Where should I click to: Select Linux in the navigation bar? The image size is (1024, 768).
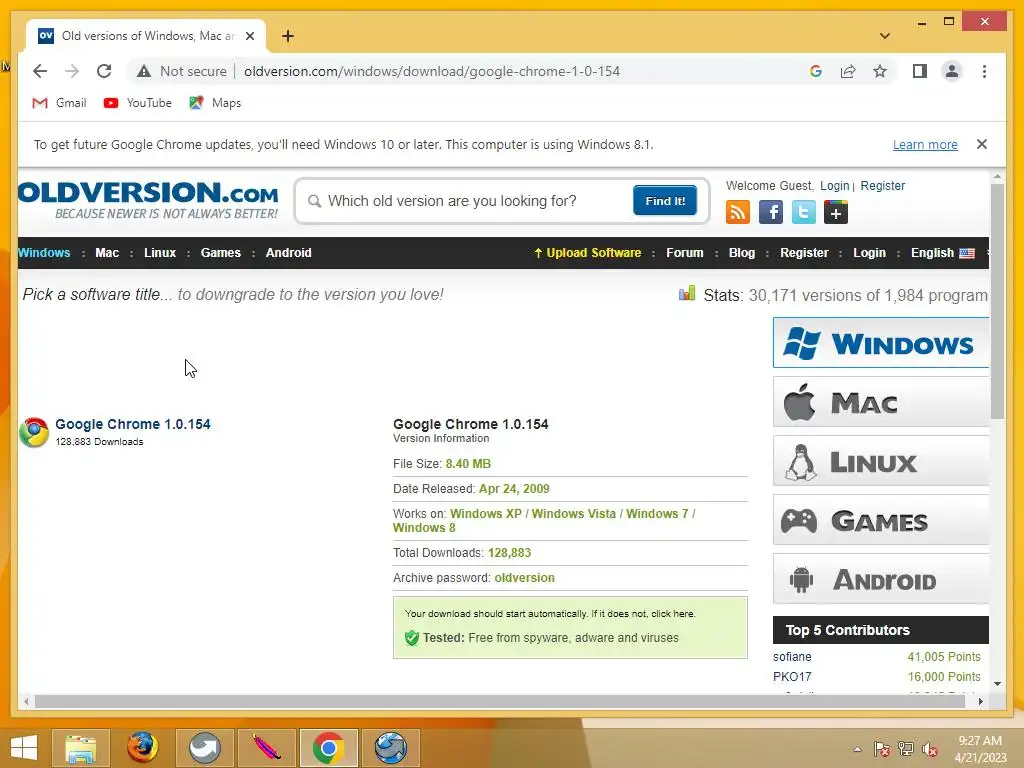coord(160,253)
